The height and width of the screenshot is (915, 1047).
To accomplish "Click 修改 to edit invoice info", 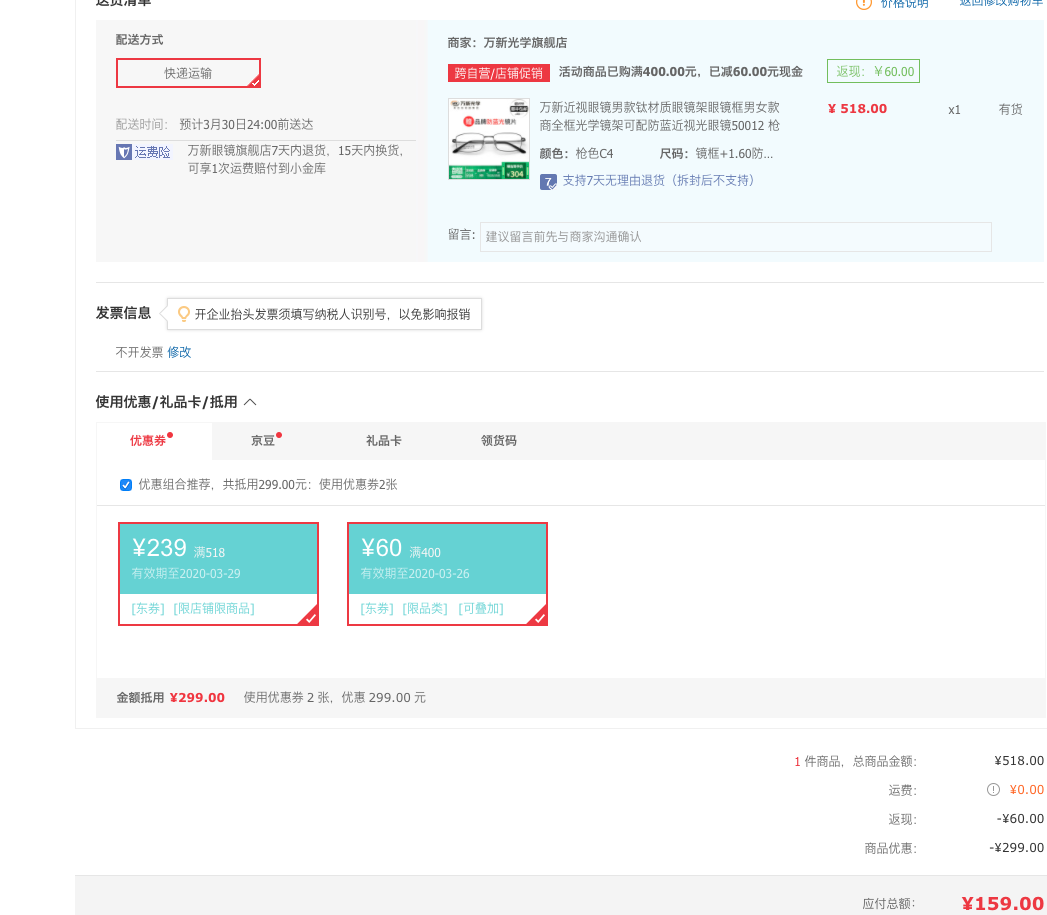I will coord(179,352).
